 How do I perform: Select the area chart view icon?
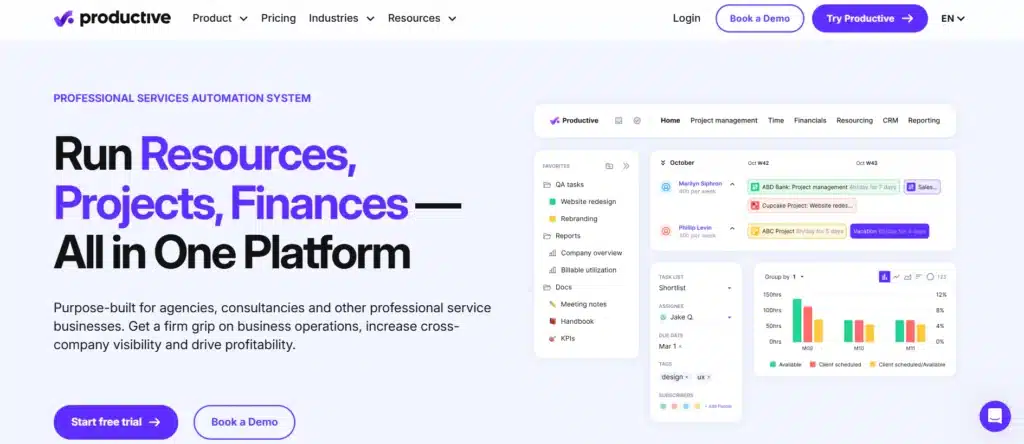(x=908, y=277)
